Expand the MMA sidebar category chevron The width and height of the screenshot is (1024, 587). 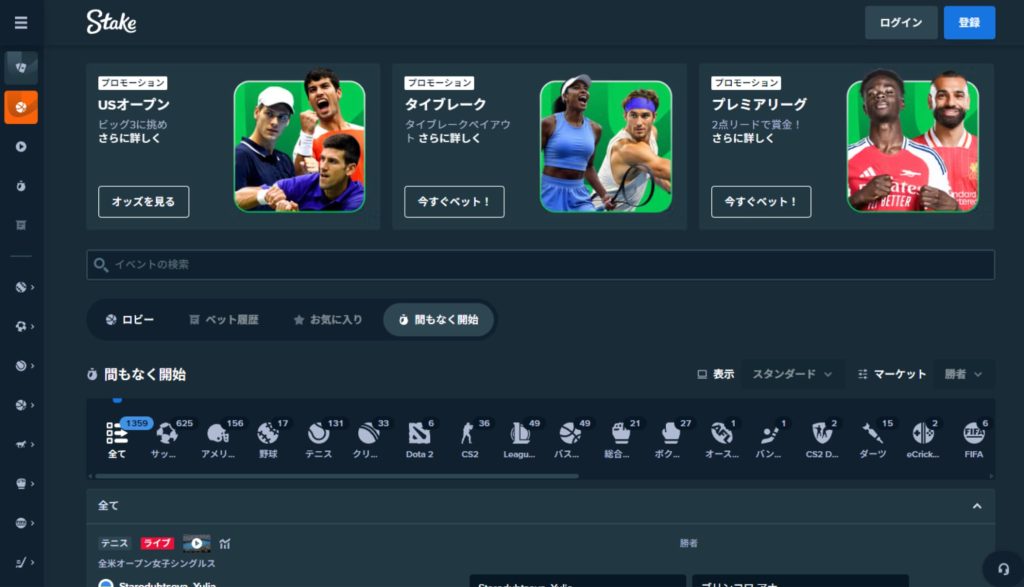click(32, 484)
